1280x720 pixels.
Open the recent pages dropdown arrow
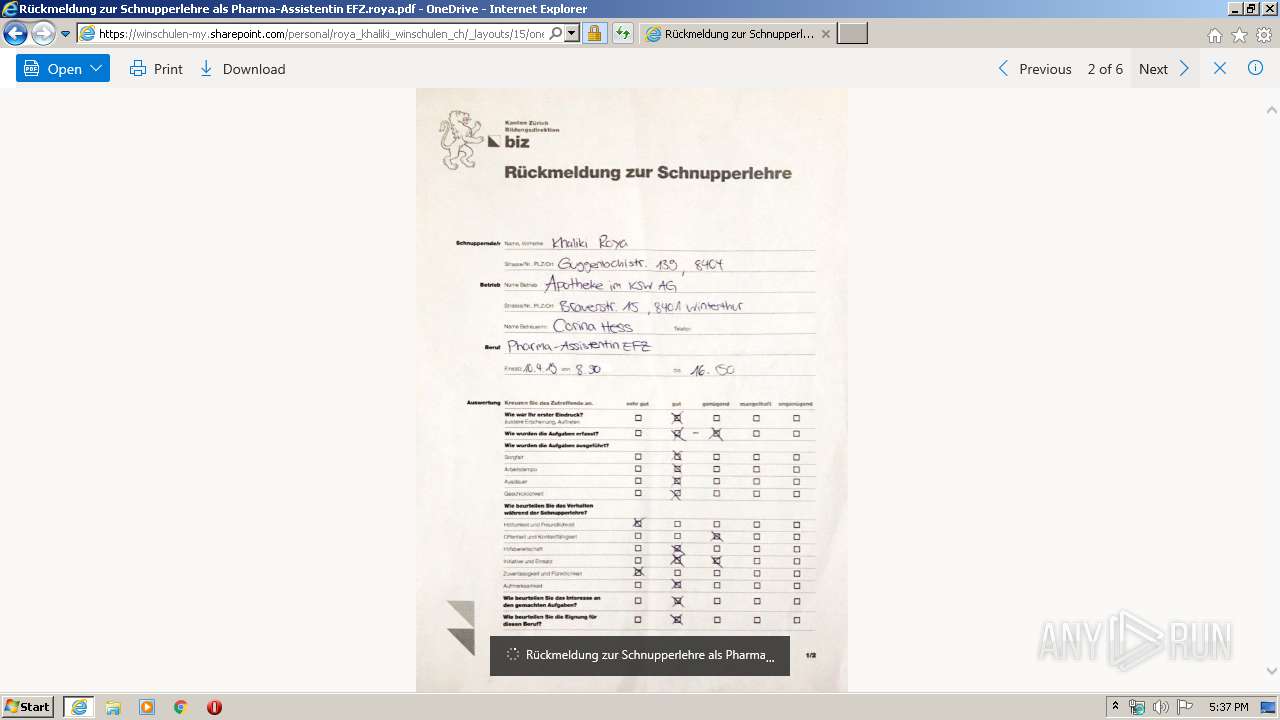(66, 34)
